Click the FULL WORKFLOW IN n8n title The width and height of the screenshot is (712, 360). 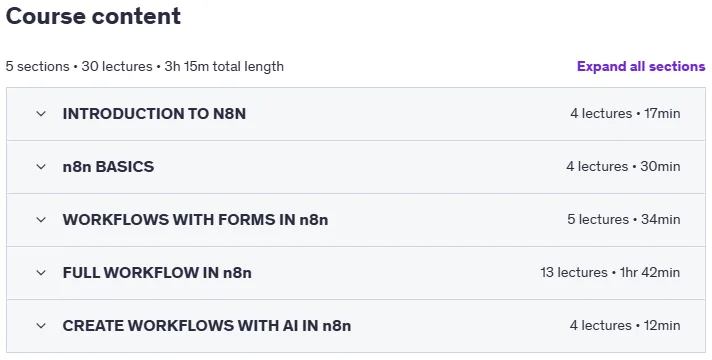point(157,273)
